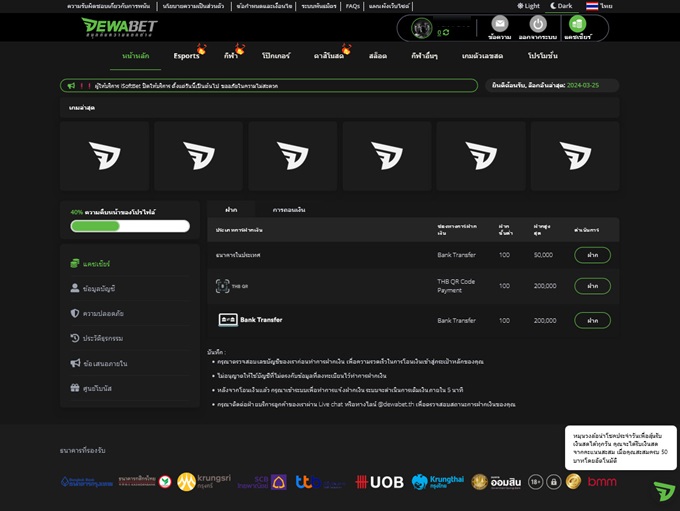Open the Thai language selector
This screenshot has width=680, height=511.
click(x=600, y=6)
